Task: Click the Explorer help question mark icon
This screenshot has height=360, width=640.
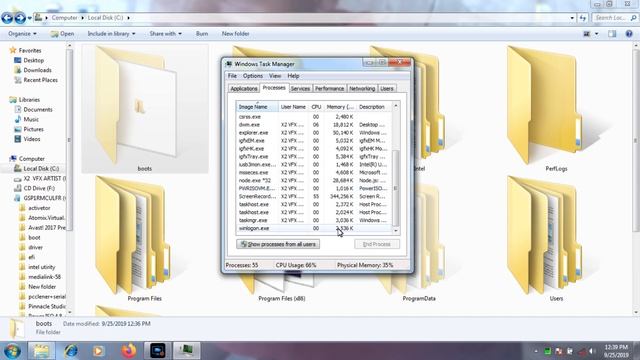Action: [629, 34]
